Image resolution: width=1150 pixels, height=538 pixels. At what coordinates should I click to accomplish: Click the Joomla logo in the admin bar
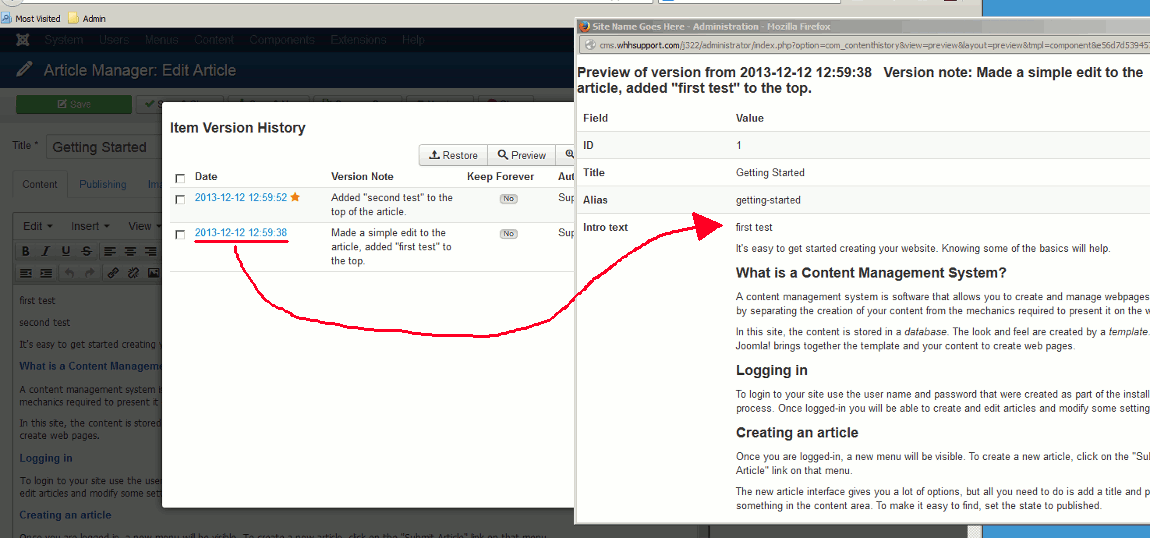(23, 40)
